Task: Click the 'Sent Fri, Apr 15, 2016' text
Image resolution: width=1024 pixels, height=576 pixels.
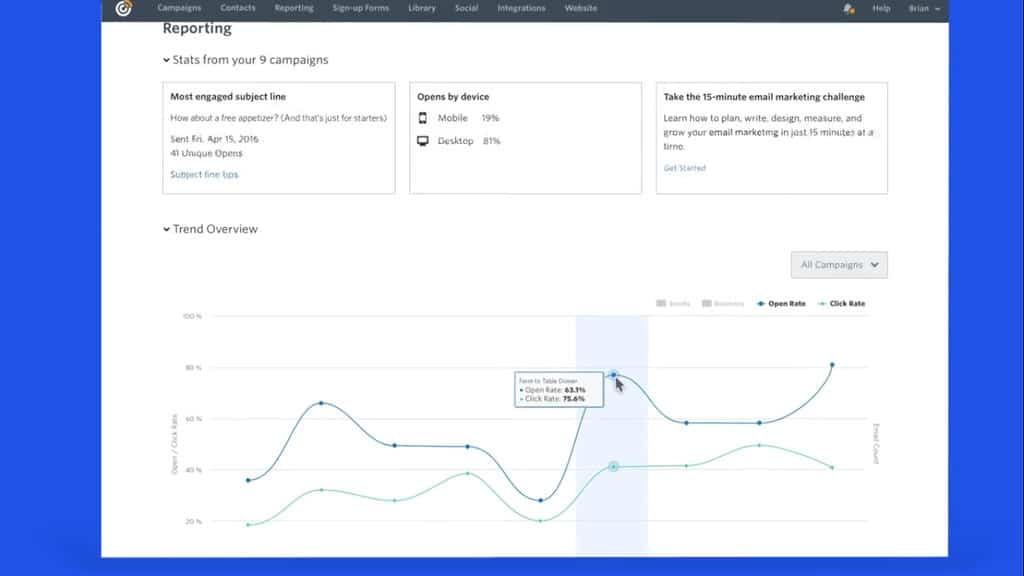Action: 214,139
